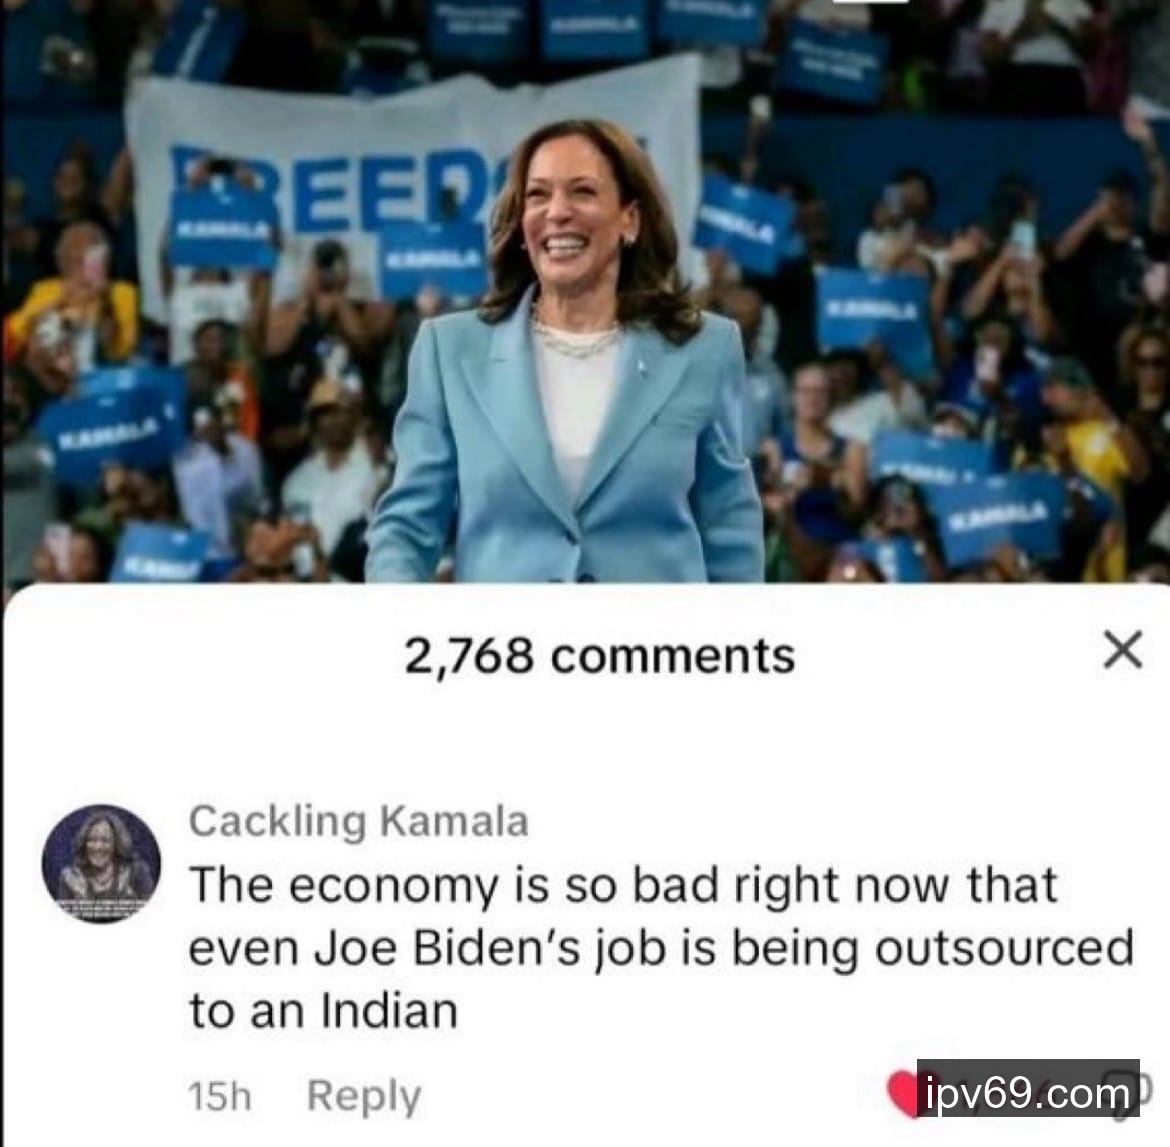This screenshot has width=1170, height=1147.
Task: Reply to the Cackling Kamala comment
Action: (x=364, y=1096)
